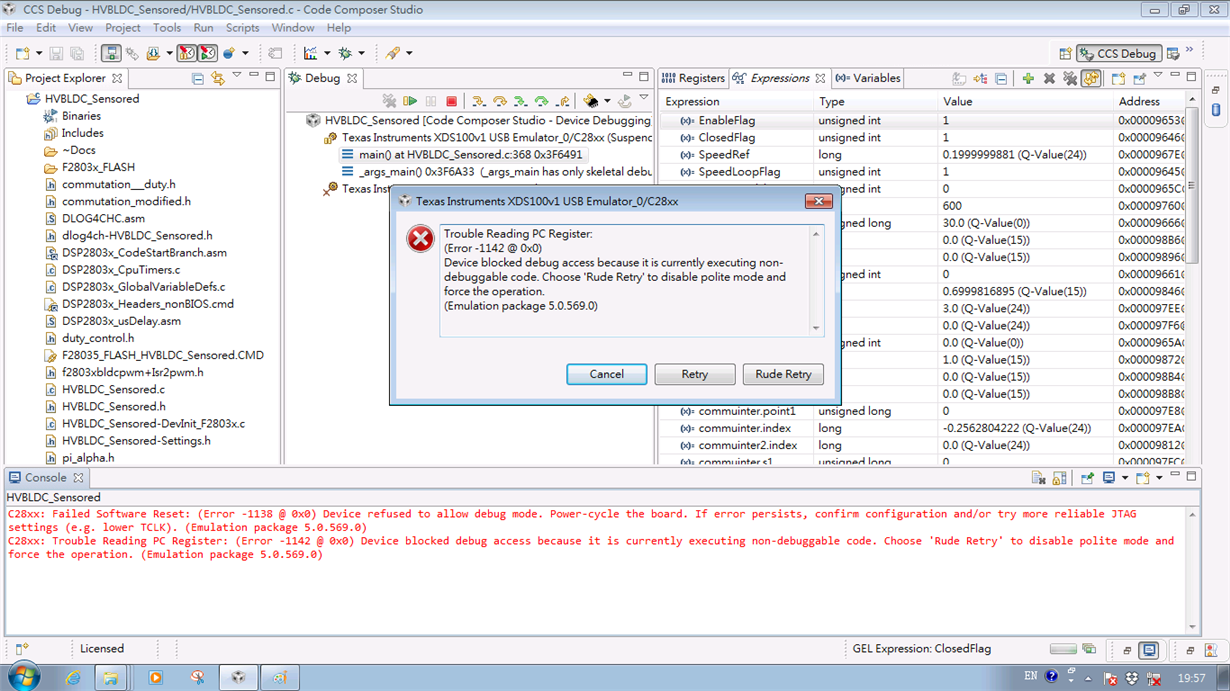Click the Step Into icon in Debug view

coord(479,101)
